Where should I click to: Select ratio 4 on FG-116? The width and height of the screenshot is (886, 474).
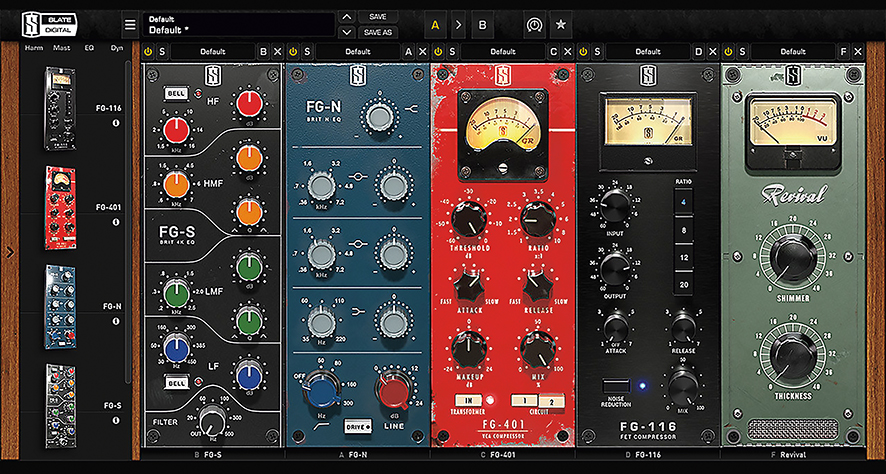[x=684, y=203]
